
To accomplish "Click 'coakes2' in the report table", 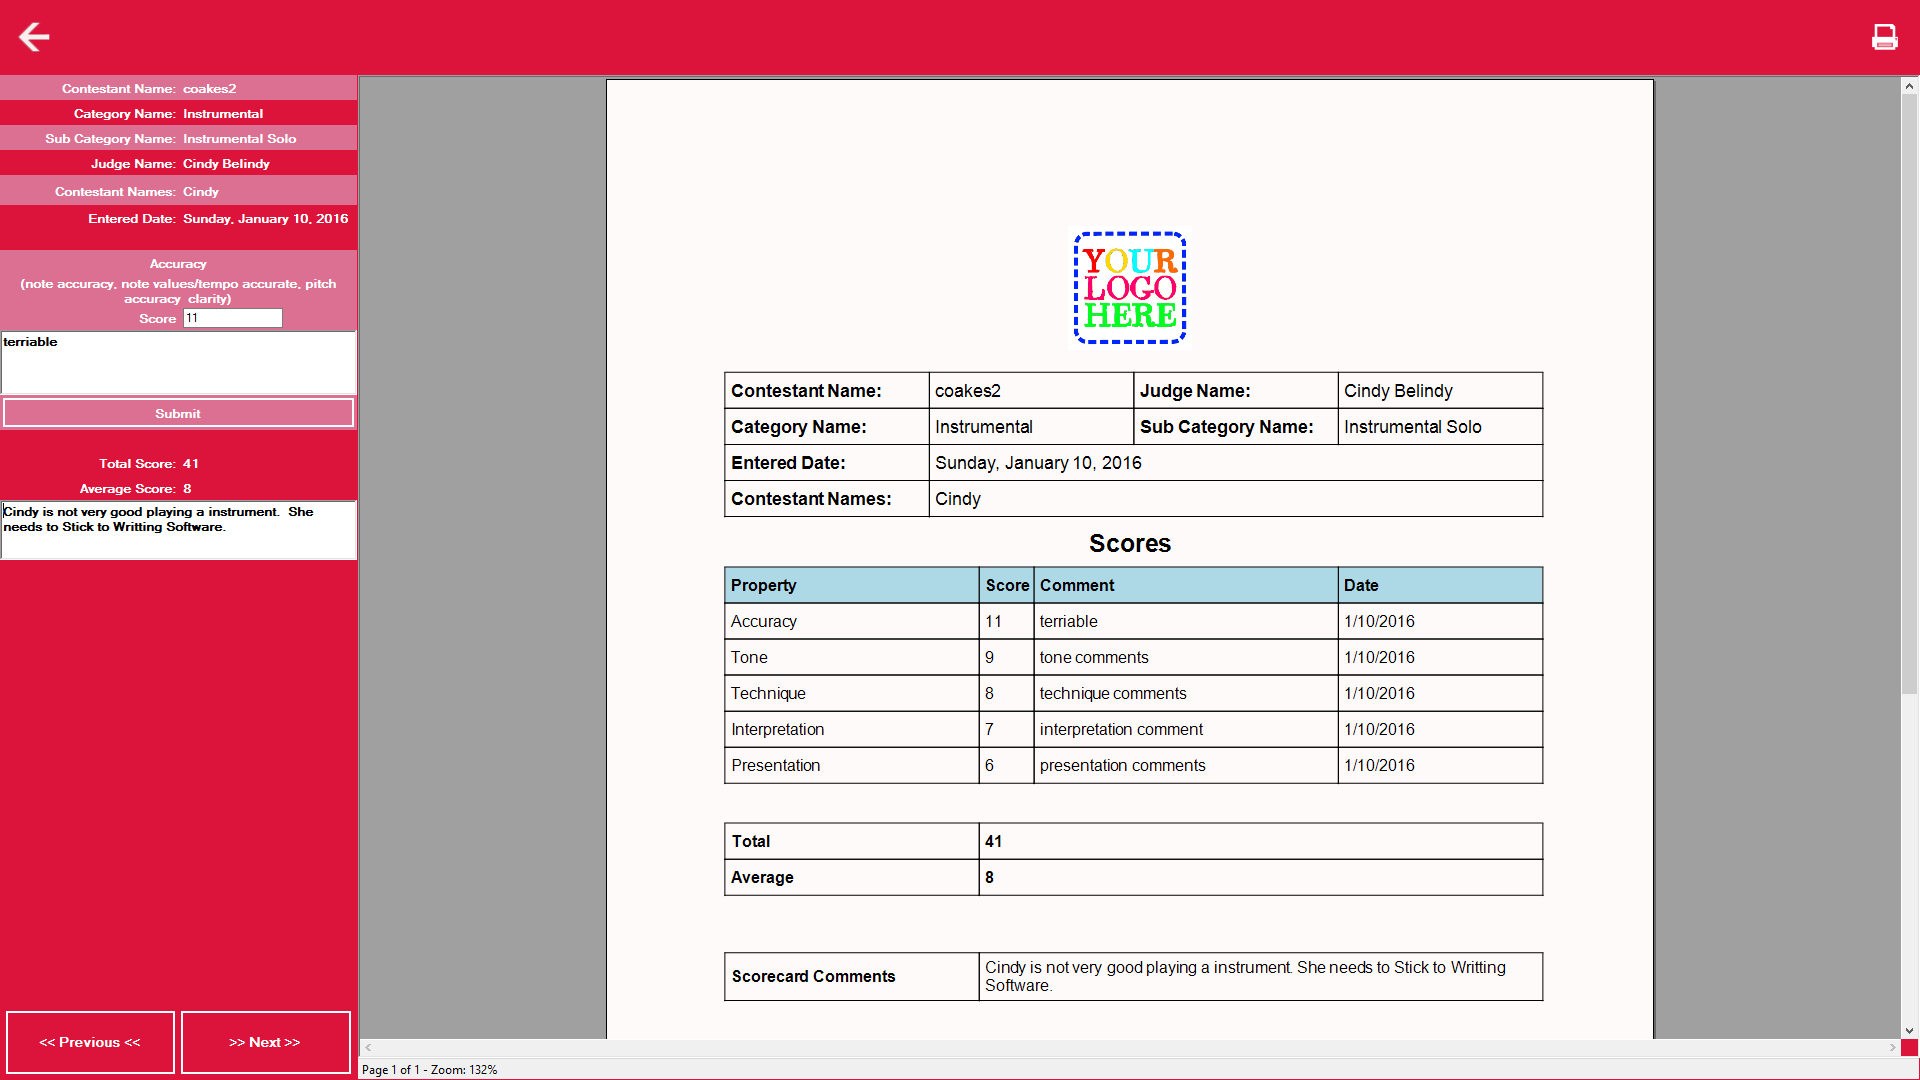I will coord(967,391).
